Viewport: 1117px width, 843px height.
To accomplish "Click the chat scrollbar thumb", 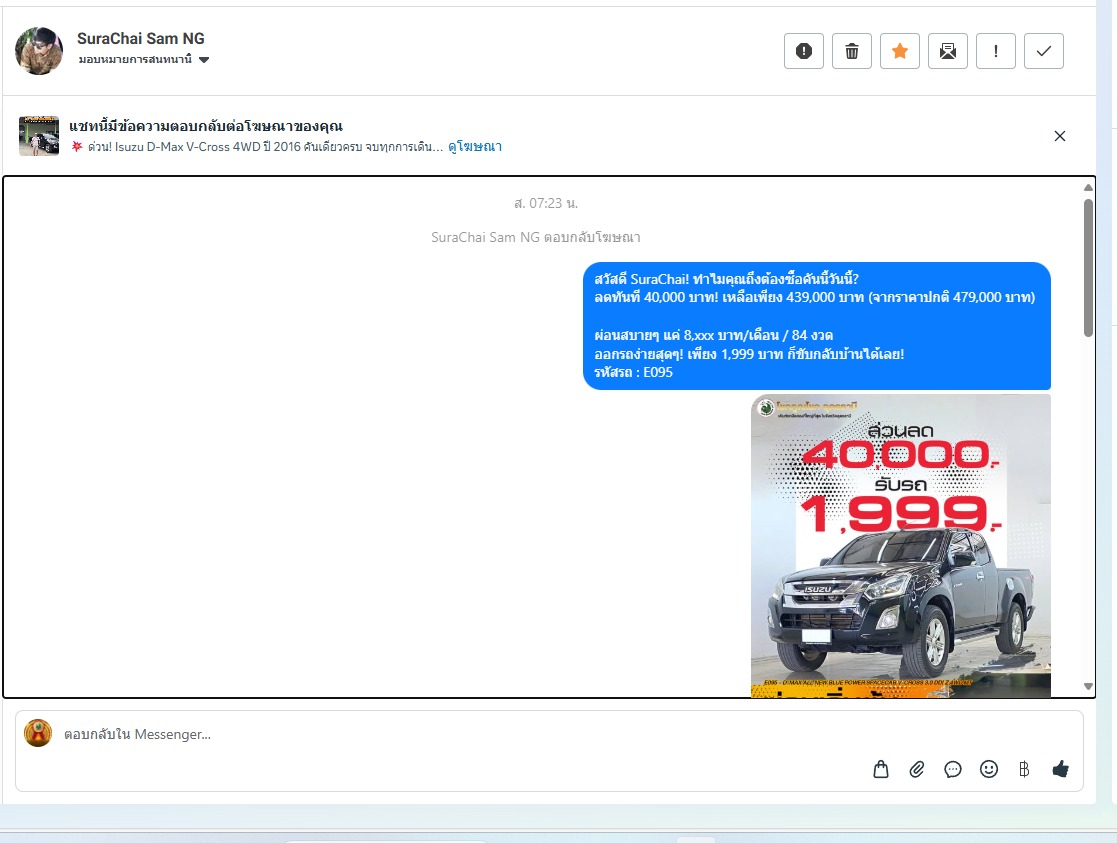I will coord(1089,268).
